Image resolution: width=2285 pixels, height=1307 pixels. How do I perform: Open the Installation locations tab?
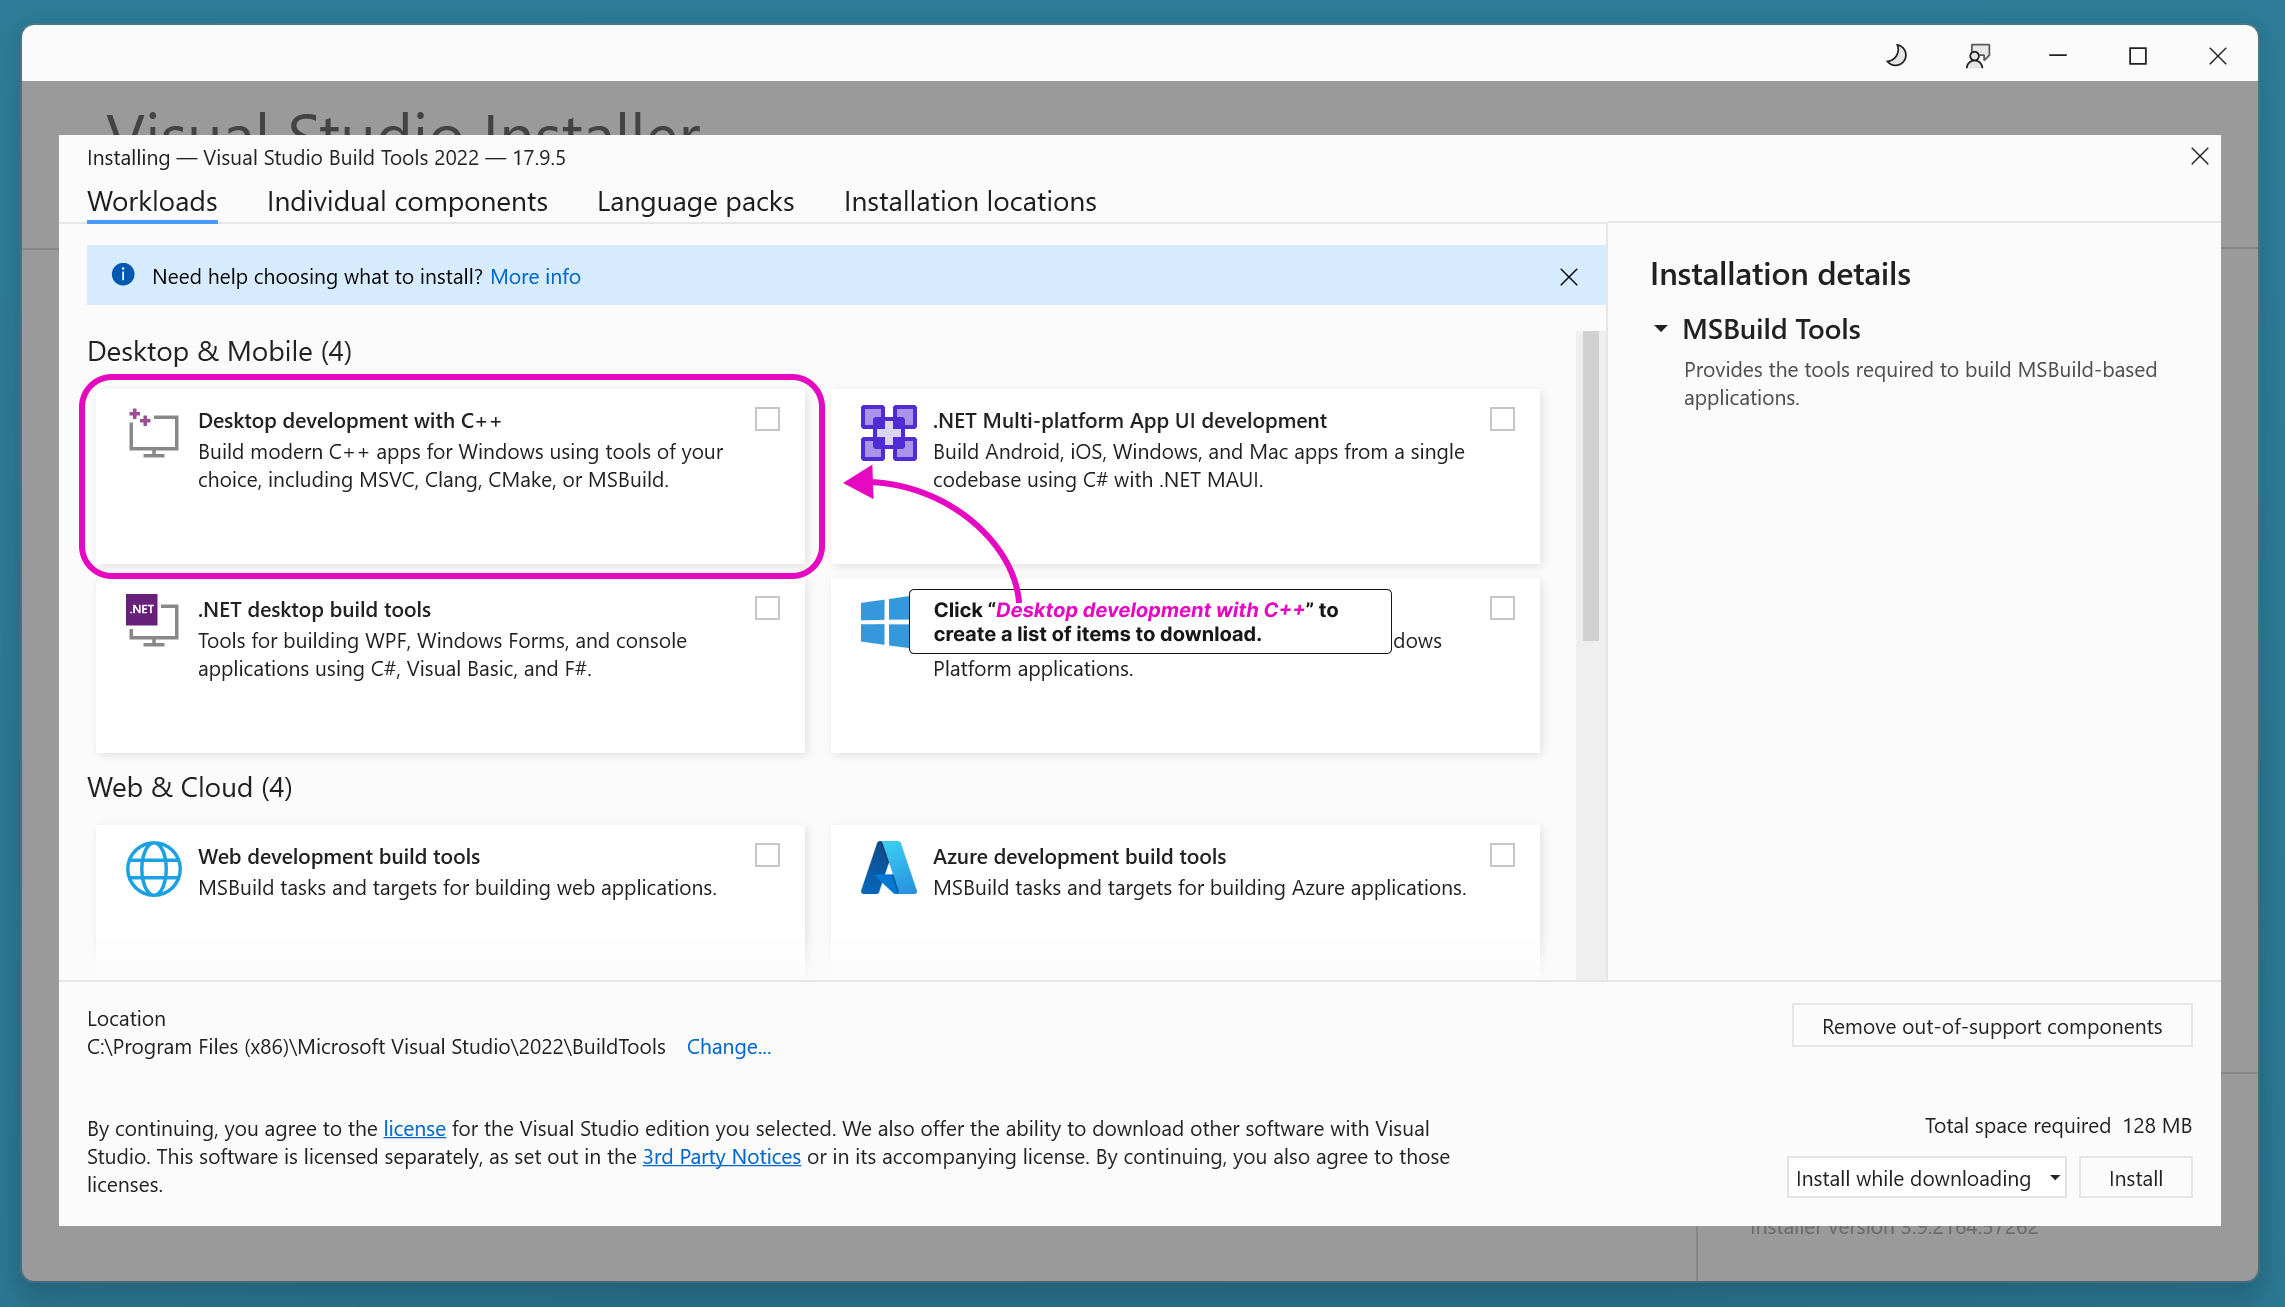[969, 202]
